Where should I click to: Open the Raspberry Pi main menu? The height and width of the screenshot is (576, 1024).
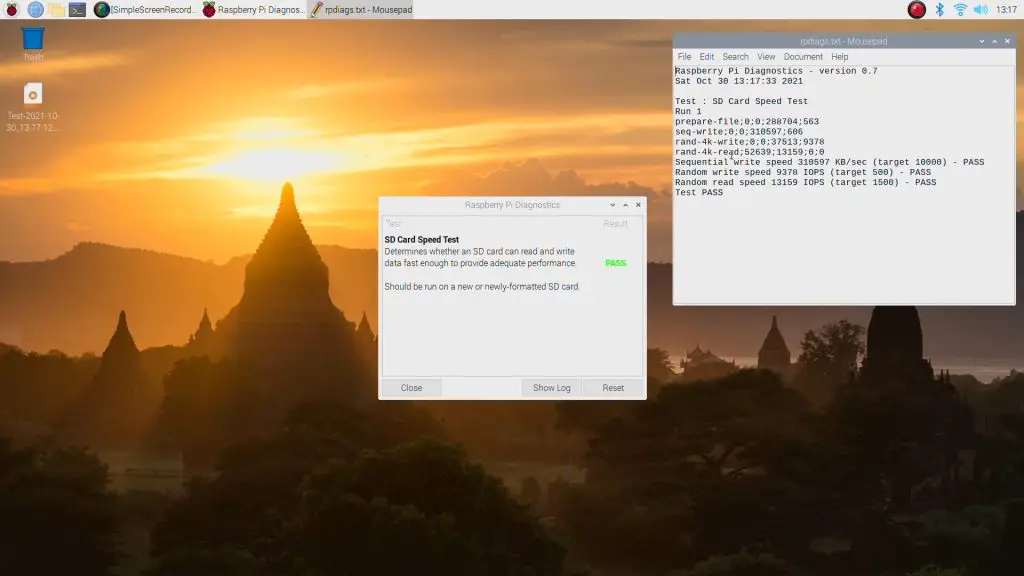[x=11, y=10]
